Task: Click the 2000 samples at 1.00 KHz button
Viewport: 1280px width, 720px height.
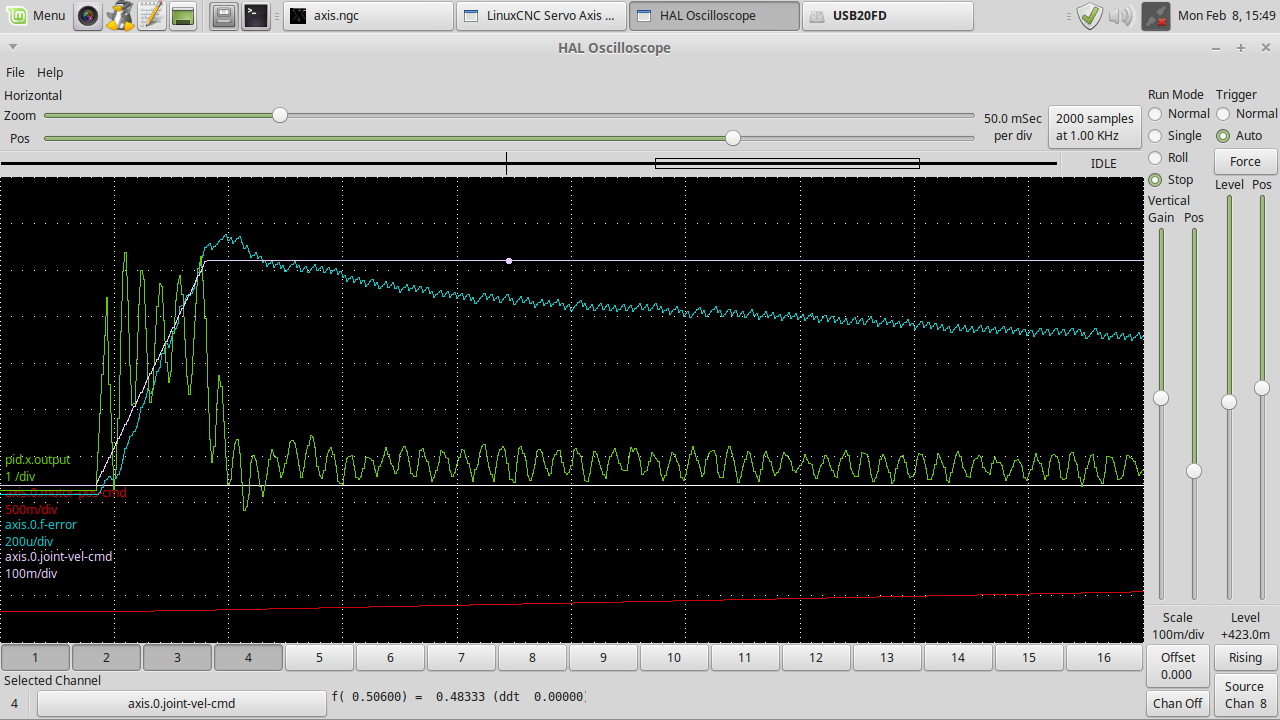Action: 1094,126
